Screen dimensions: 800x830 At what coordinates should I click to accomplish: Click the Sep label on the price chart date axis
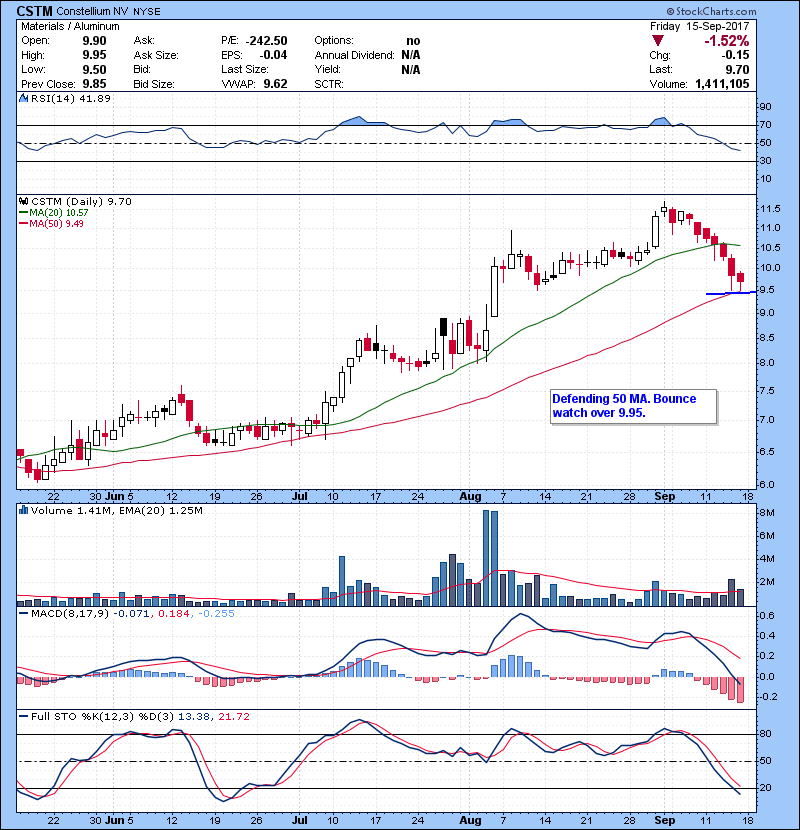coord(664,497)
